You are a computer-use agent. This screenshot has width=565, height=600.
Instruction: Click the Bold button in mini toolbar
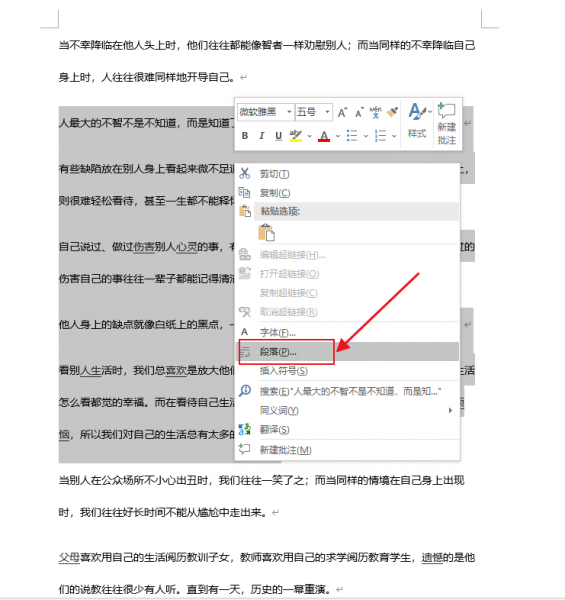point(245,136)
